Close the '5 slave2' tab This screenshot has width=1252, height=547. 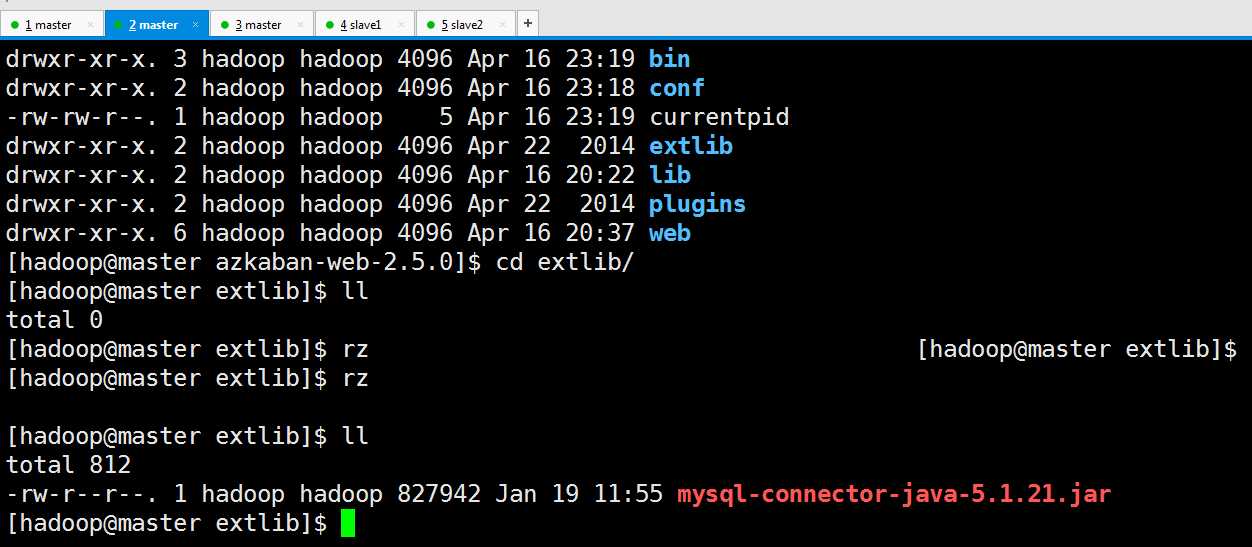click(x=503, y=24)
